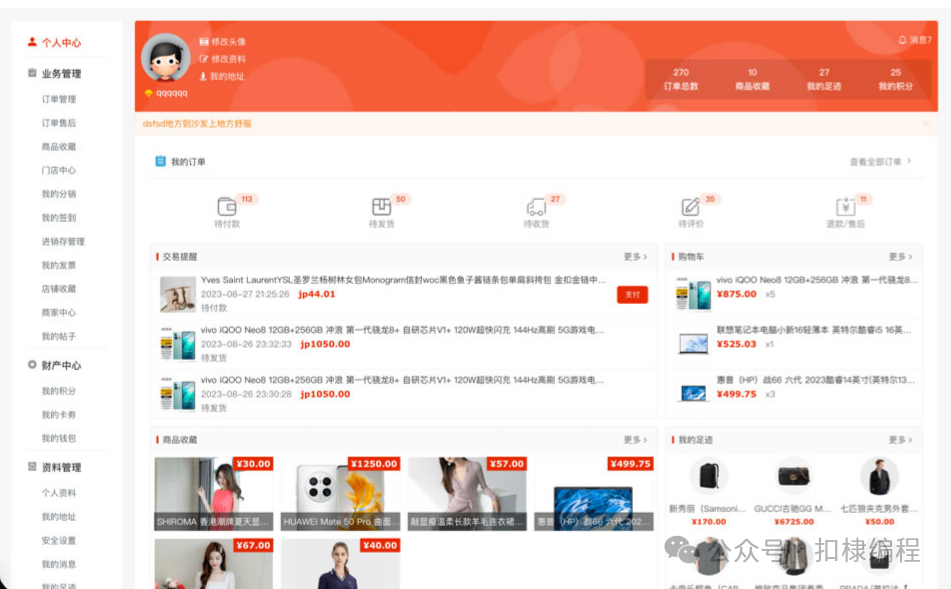Click the 我的地址 address icon in header
The height and width of the screenshot is (589, 951).
pos(202,75)
